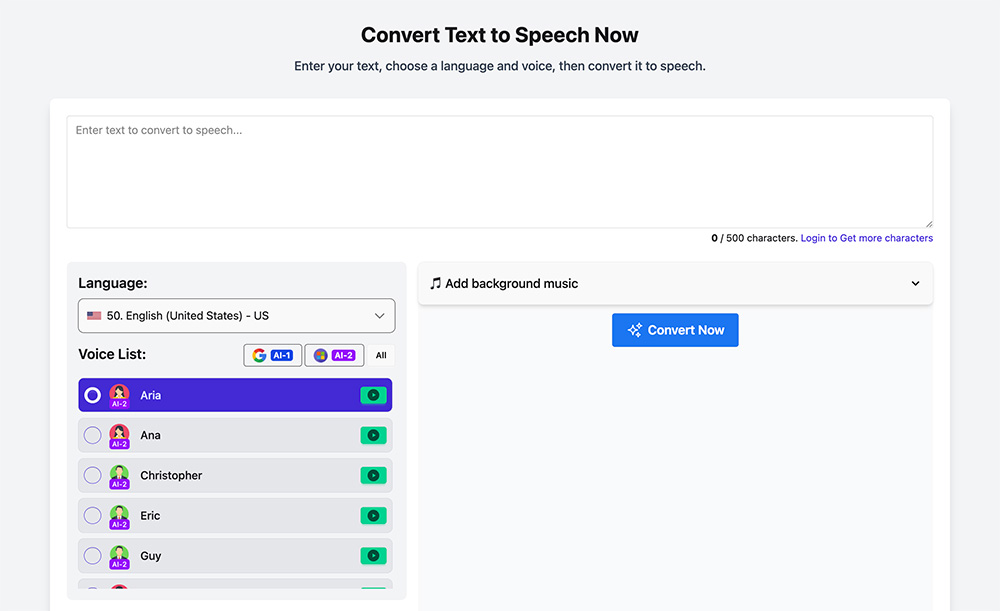Select the Christopher radio button
The width and height of the screenshot is (1000, 611).
92,476
